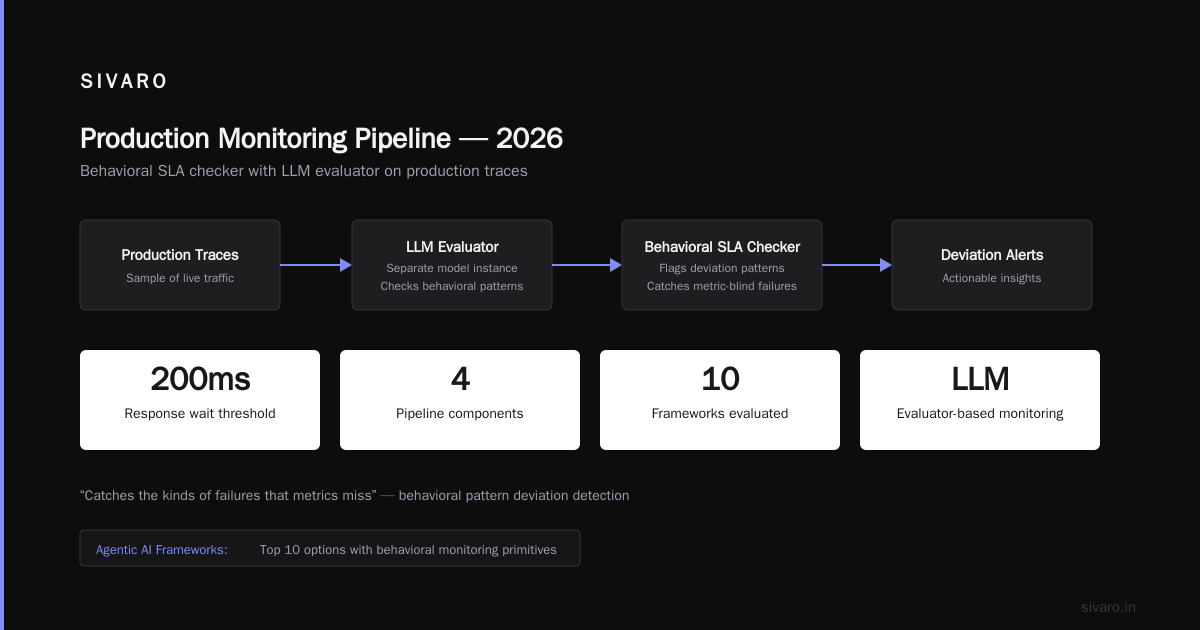Viewport: 1200px width, 630px height.
Task: Open the 10 Frameworks evaluated card
Action: click(720, 400)
